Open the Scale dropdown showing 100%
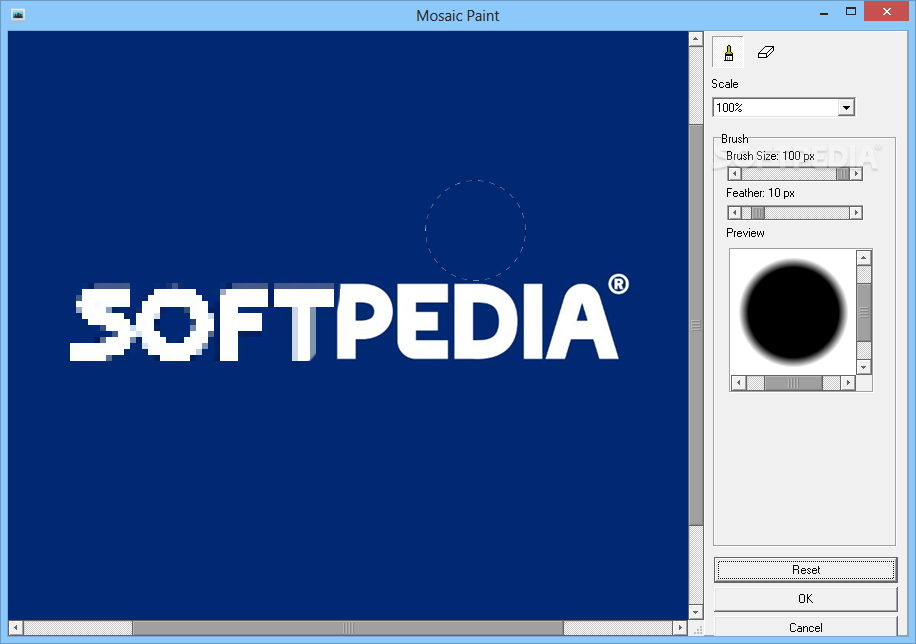 pos(846,108)
